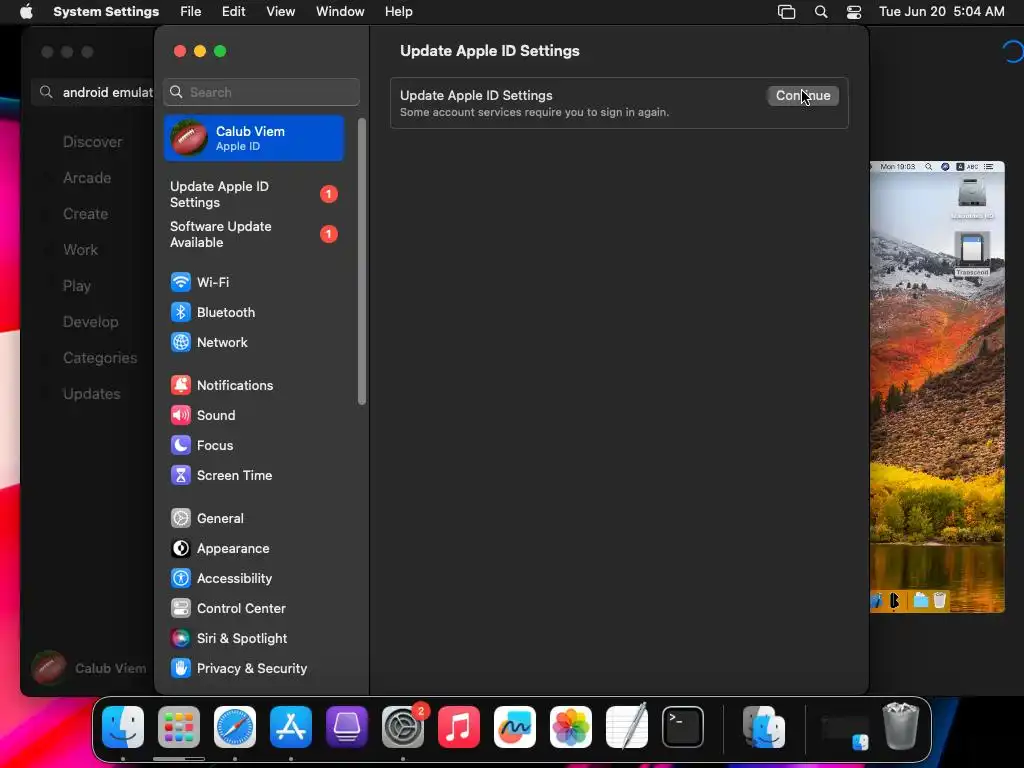Open Freeform app from the Dock

click(515, 727)
